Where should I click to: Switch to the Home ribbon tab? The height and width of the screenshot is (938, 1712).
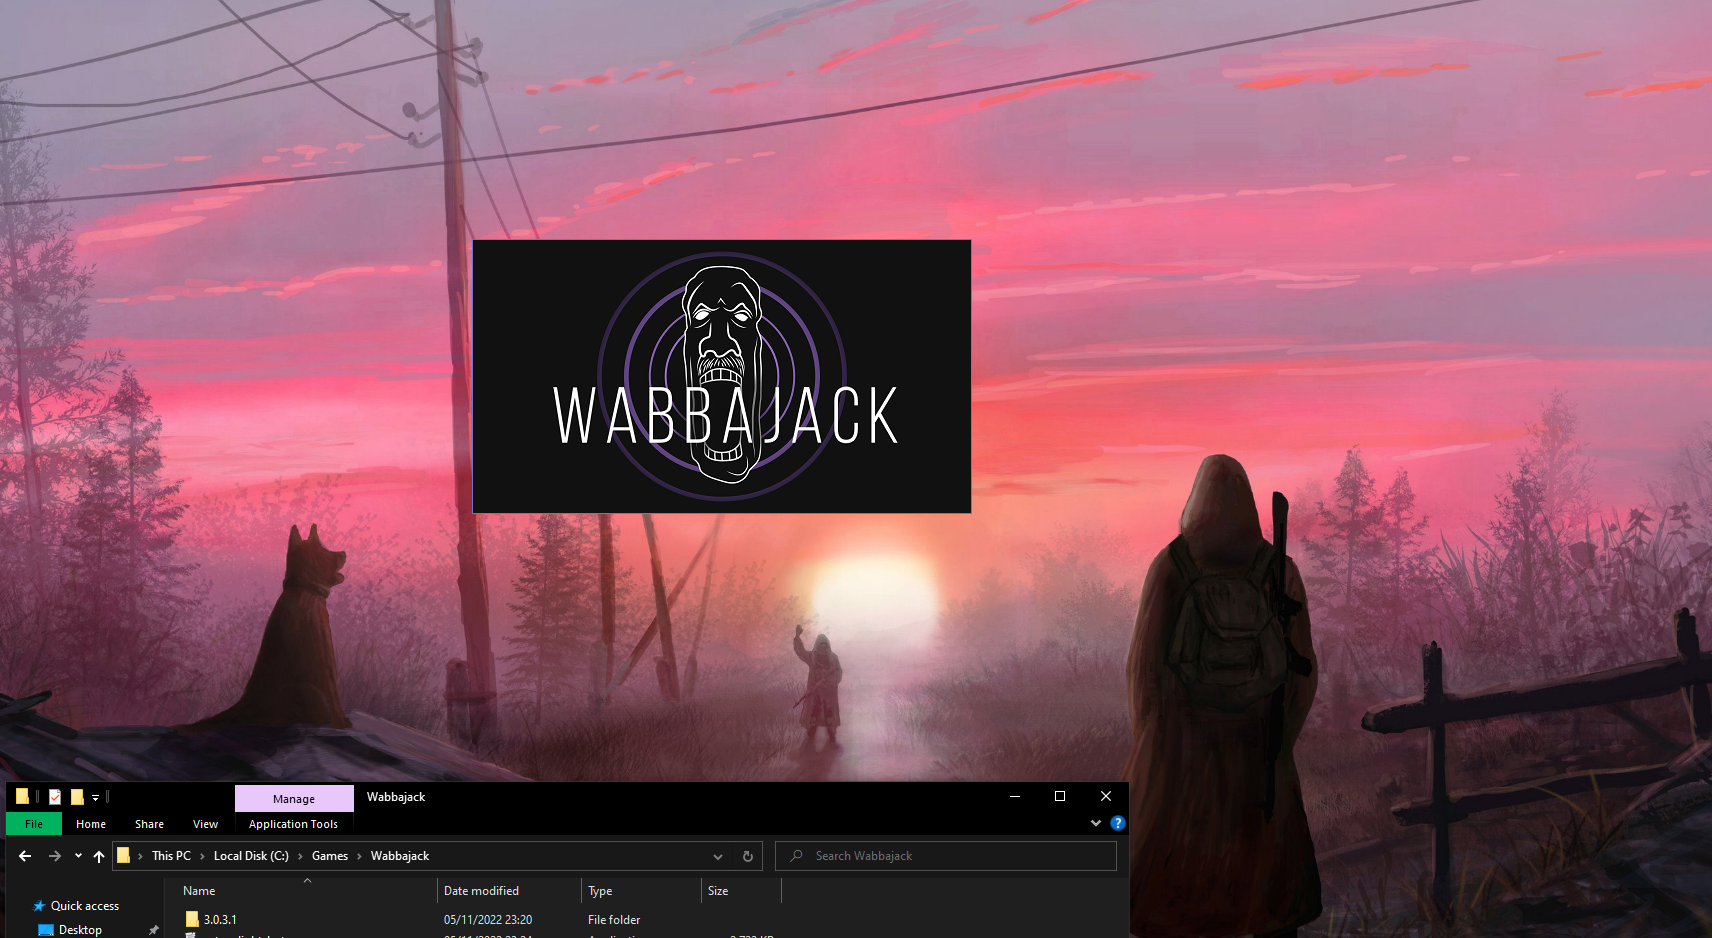click(x=91, y=824)
